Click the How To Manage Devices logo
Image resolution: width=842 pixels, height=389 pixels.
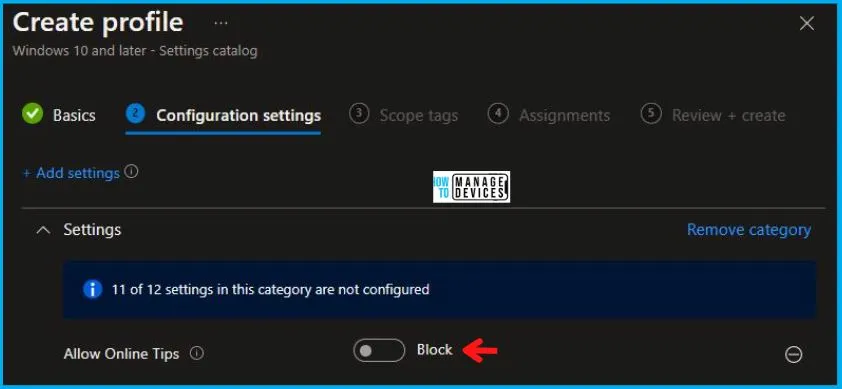(x=471, y=187)
